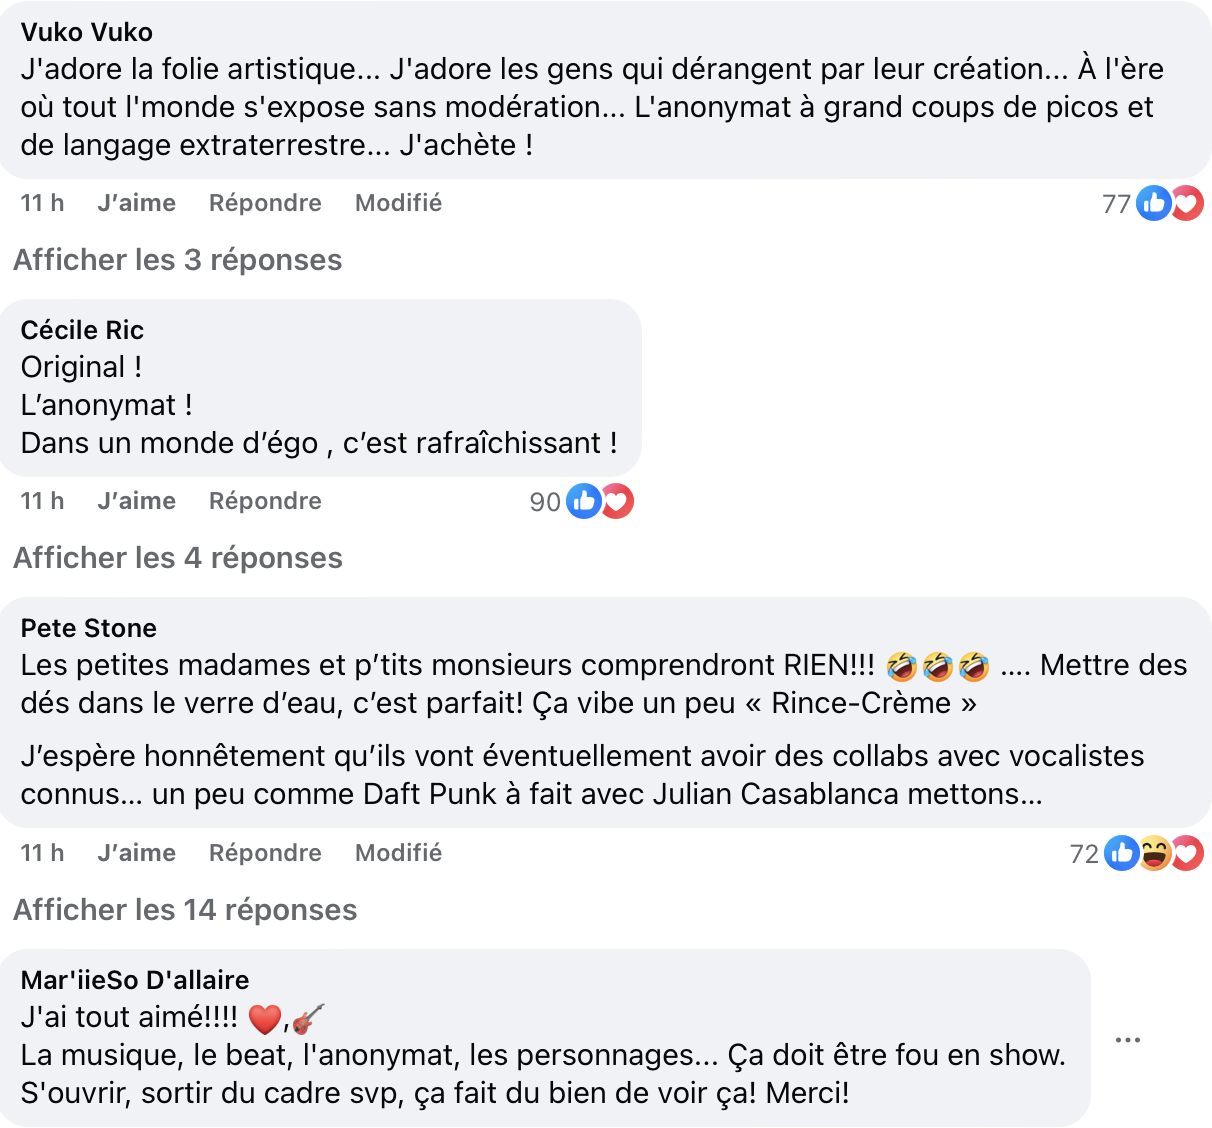This screenshot has height=1128, width=1212.
Task: Click the 11 h timestamp on Pete Stone's comment
Action: [x=41, y=853]
